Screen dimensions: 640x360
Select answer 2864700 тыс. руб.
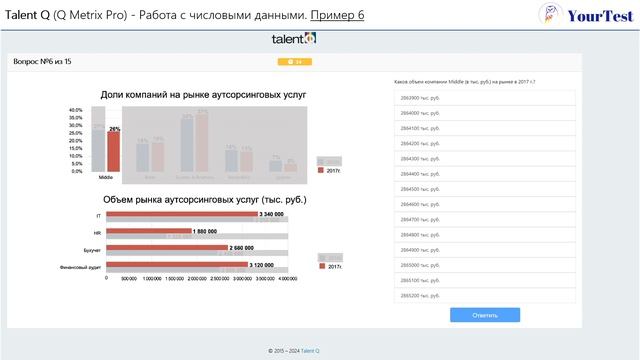click(x=485, y=220)
